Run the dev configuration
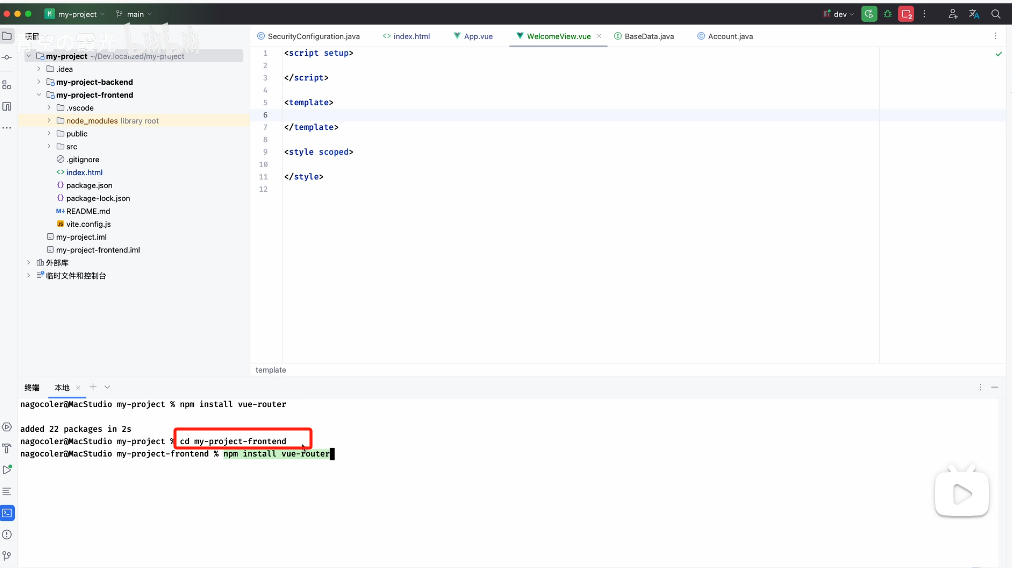1012x568 pixels. point(869,14)
